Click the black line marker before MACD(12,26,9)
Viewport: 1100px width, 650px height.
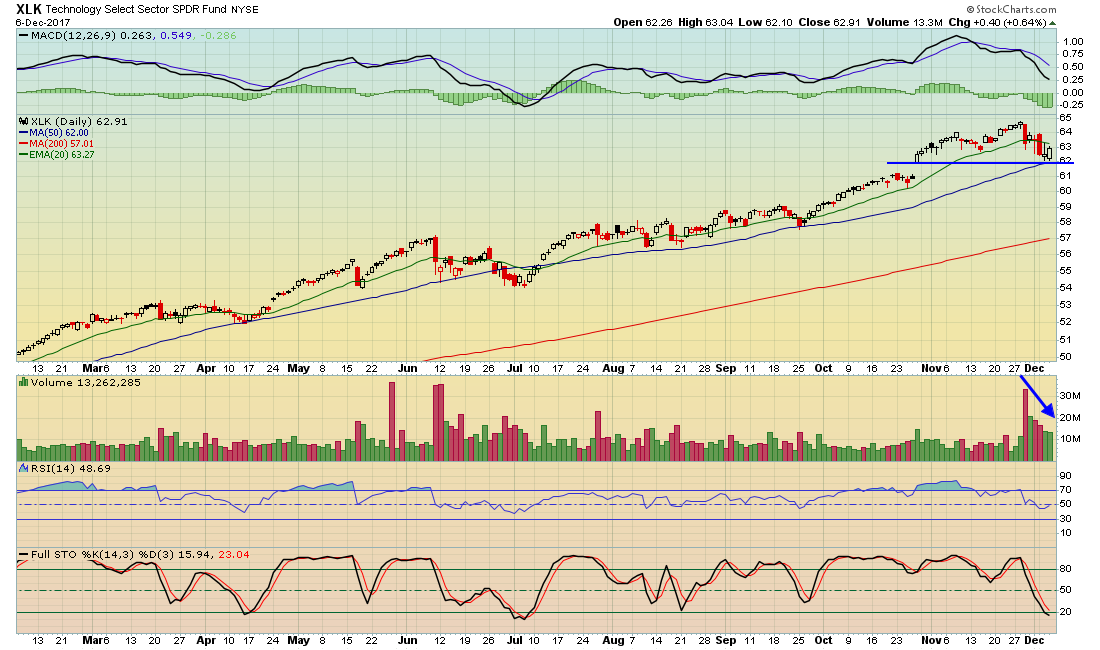click(x=23, y=35)
